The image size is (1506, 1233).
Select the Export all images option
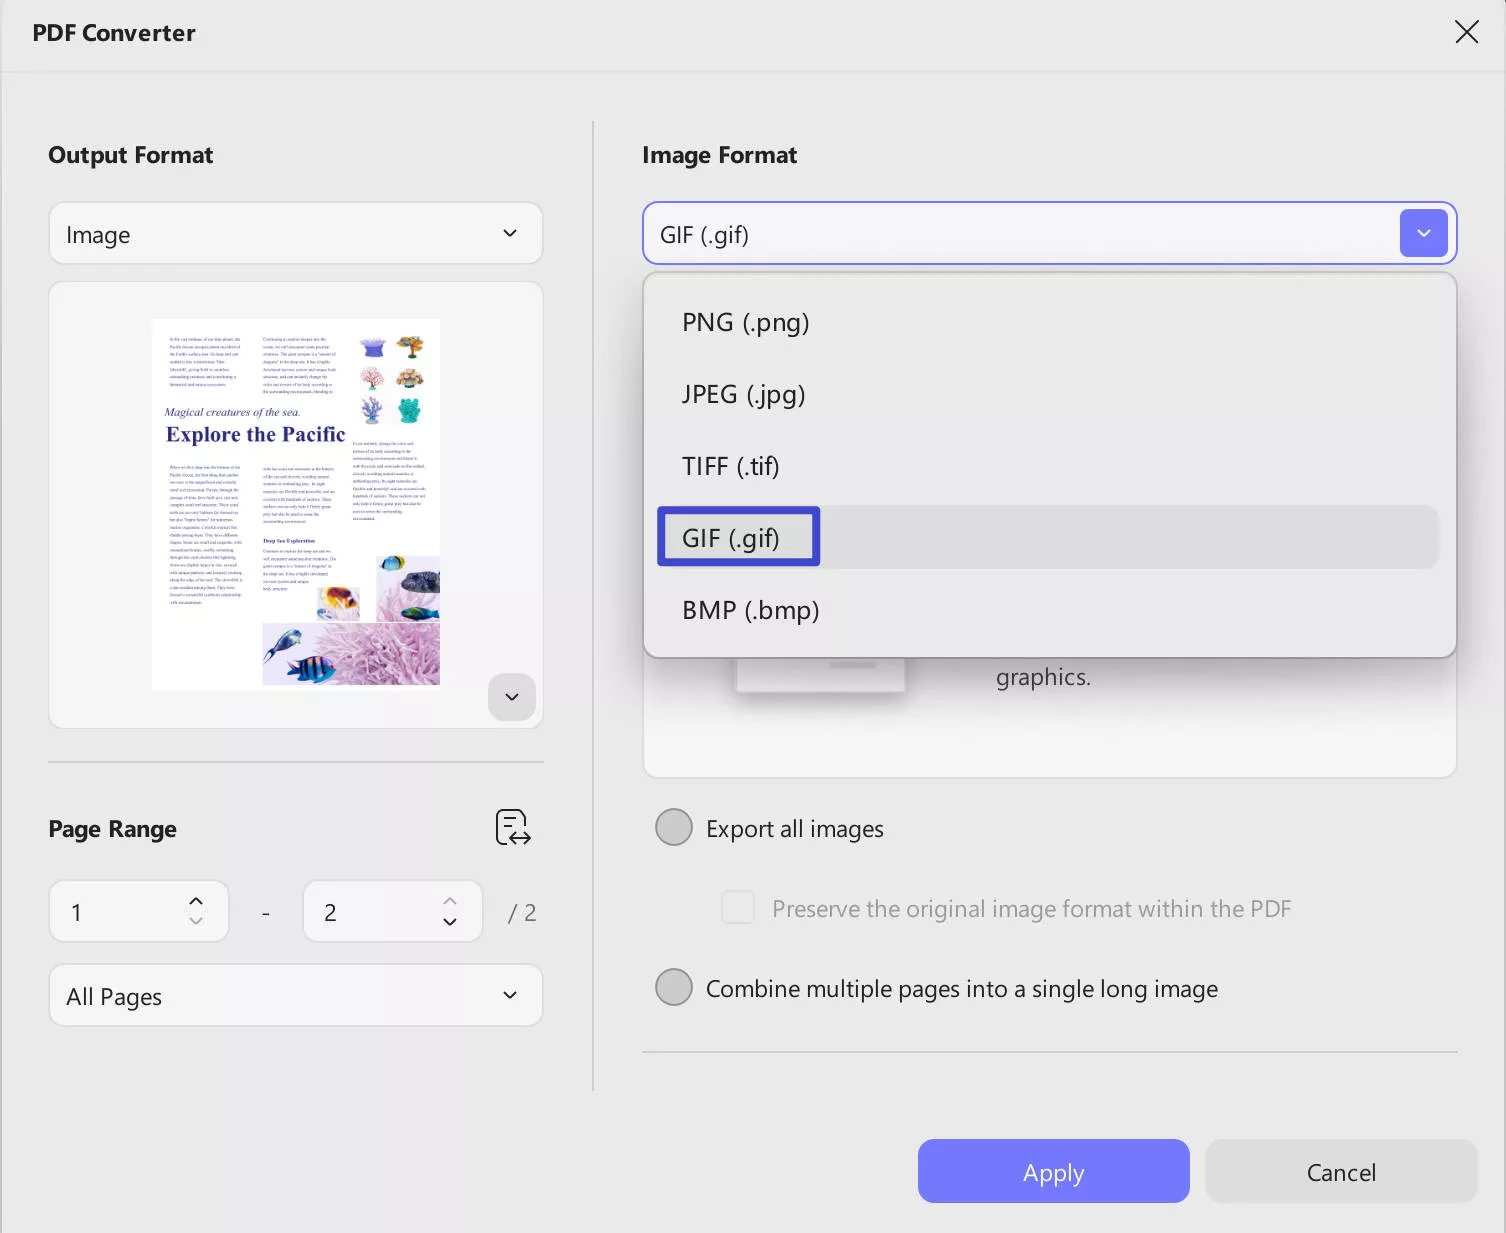(674, 828)
